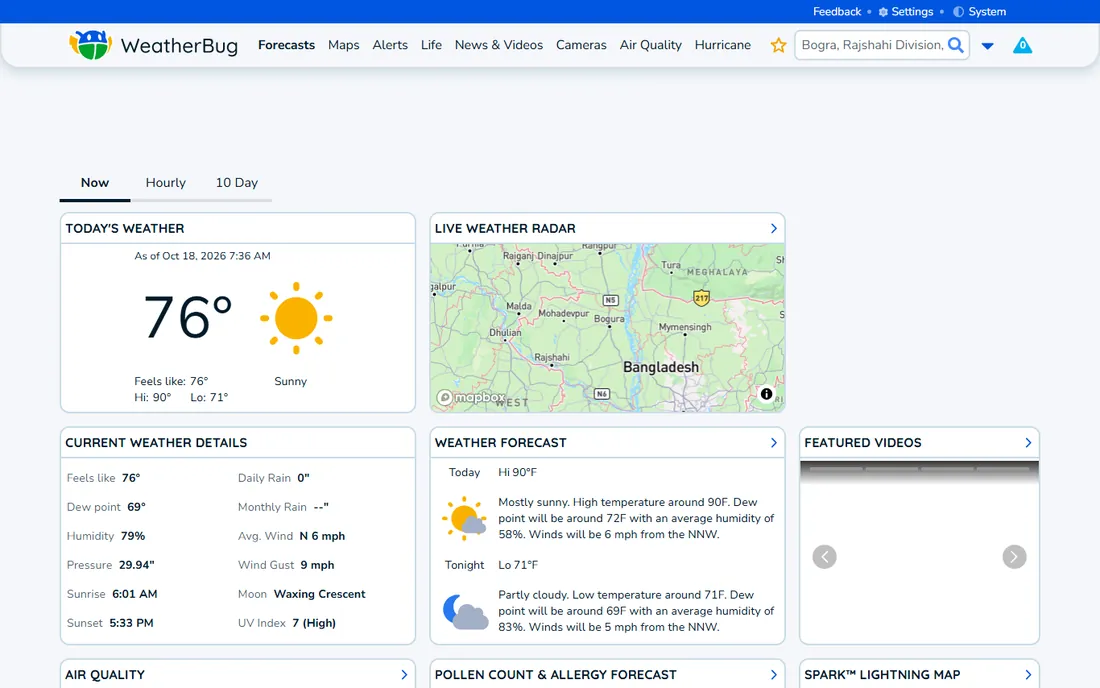The height and width of the screenshot is (688, 1100).
Task: Toggle the System theme mode
Action: [979, 11]
